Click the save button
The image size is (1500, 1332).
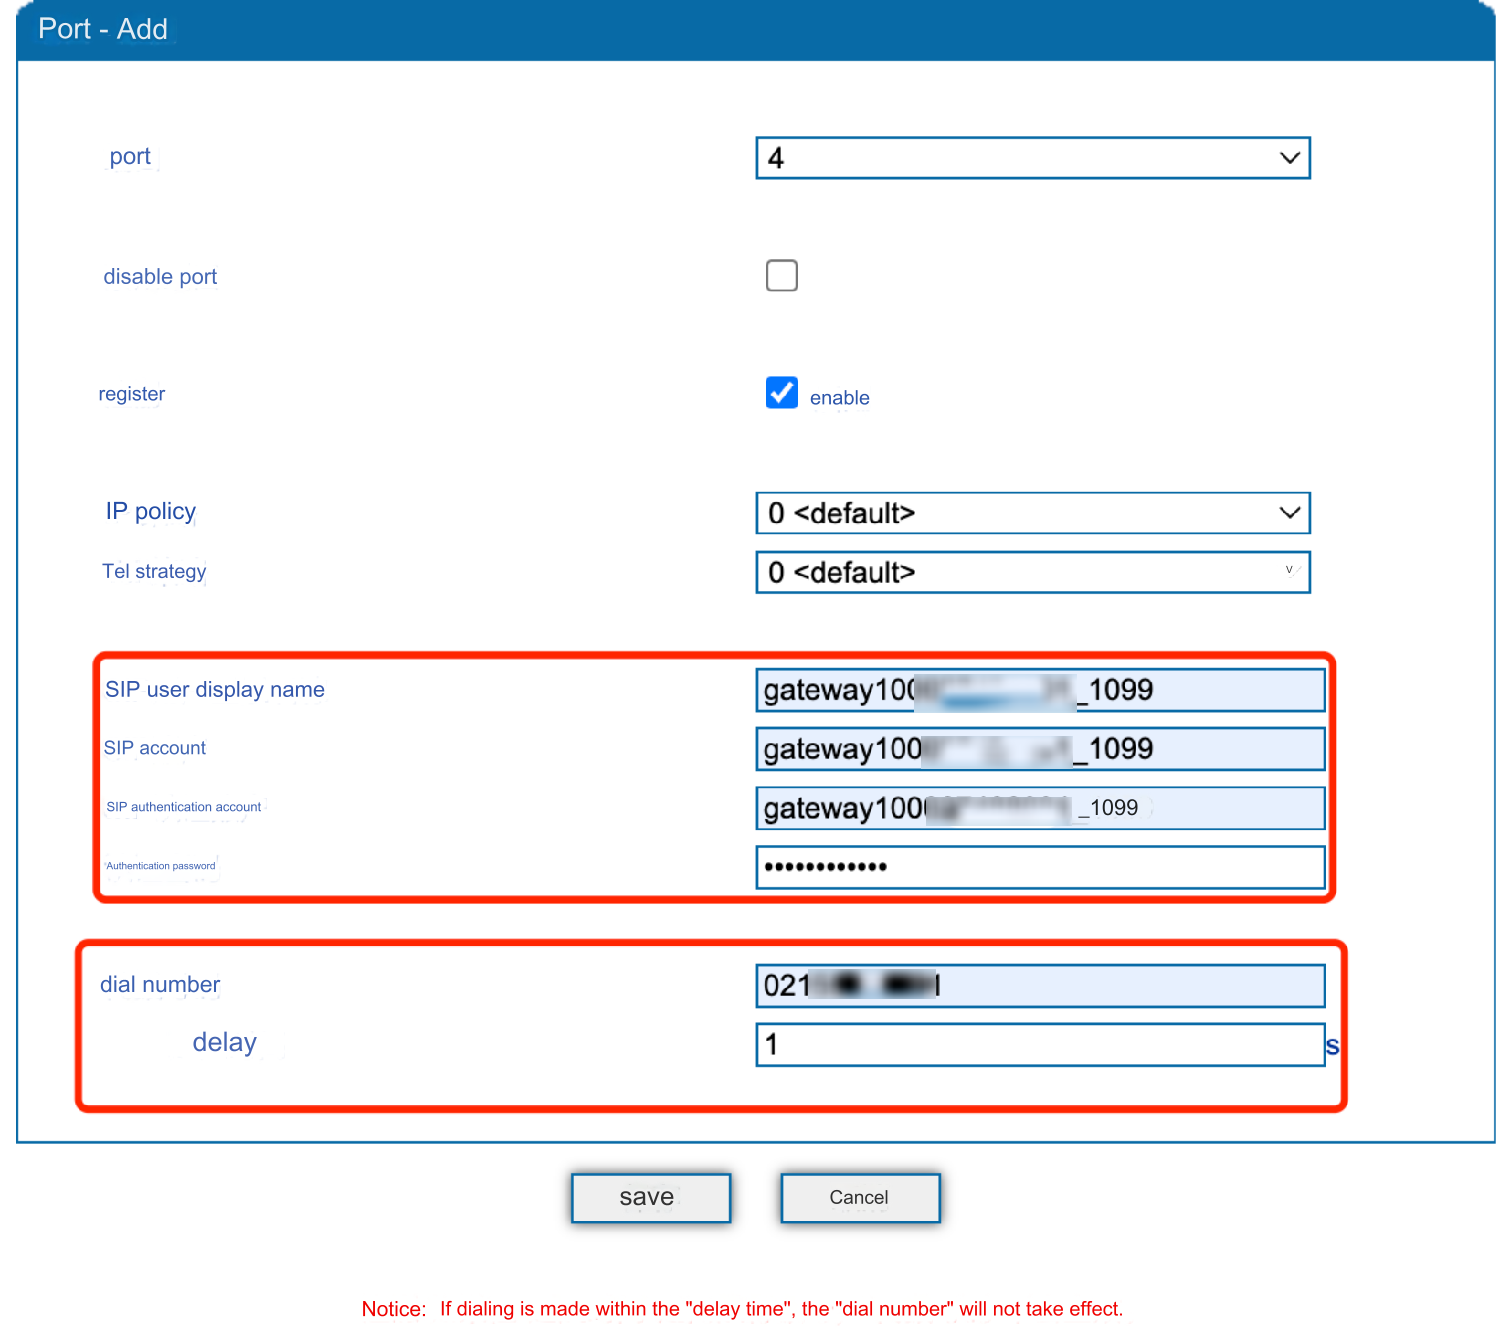[650, 1197]
